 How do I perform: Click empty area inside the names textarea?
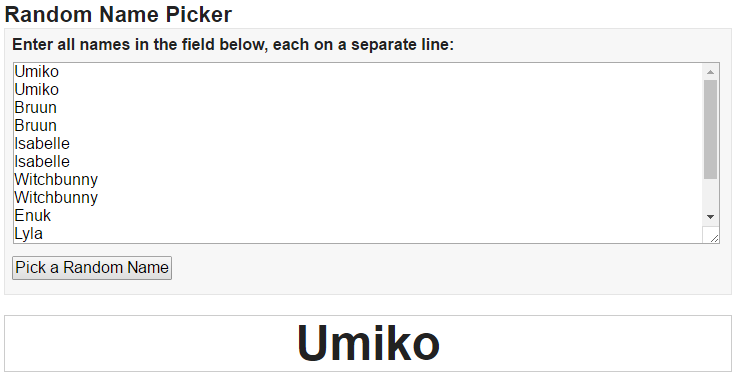[399, 153]
